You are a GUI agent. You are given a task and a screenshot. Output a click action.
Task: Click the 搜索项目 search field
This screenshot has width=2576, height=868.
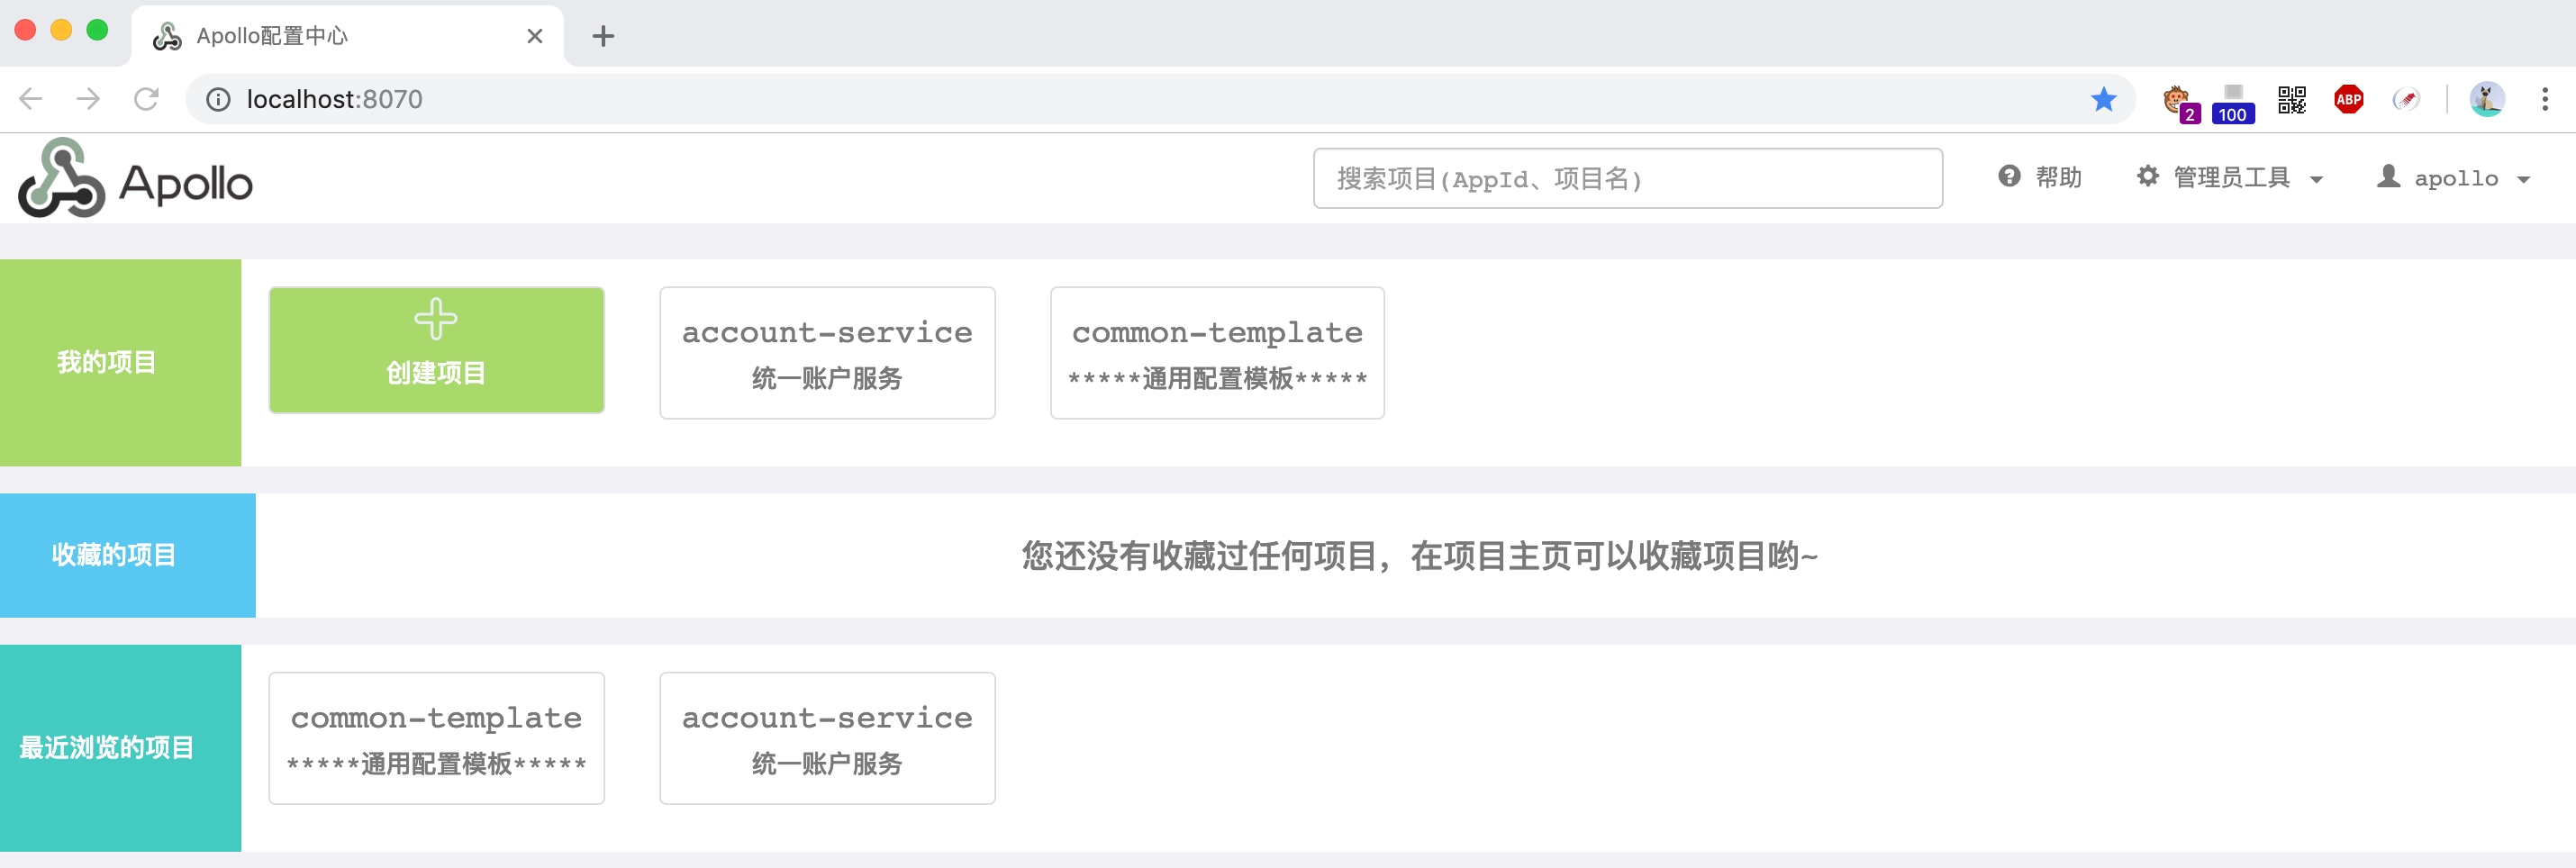coord(1627,178)
